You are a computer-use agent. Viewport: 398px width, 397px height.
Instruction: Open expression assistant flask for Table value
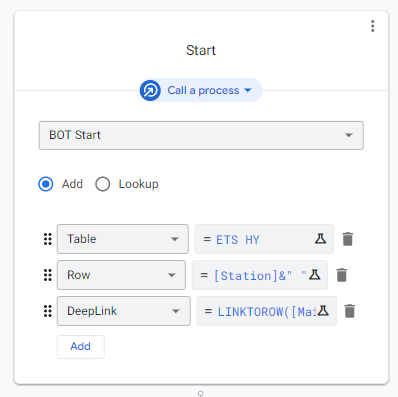point(320,239)
